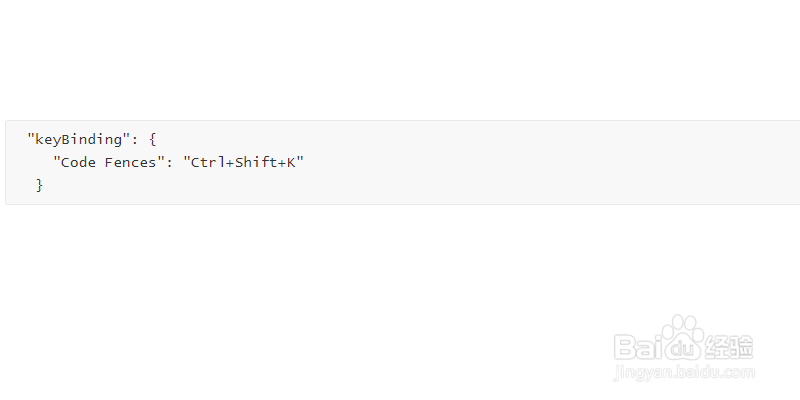Click empty gray area inside code block
The width and height of the screenshot is (800, 400).
[510, 163]
